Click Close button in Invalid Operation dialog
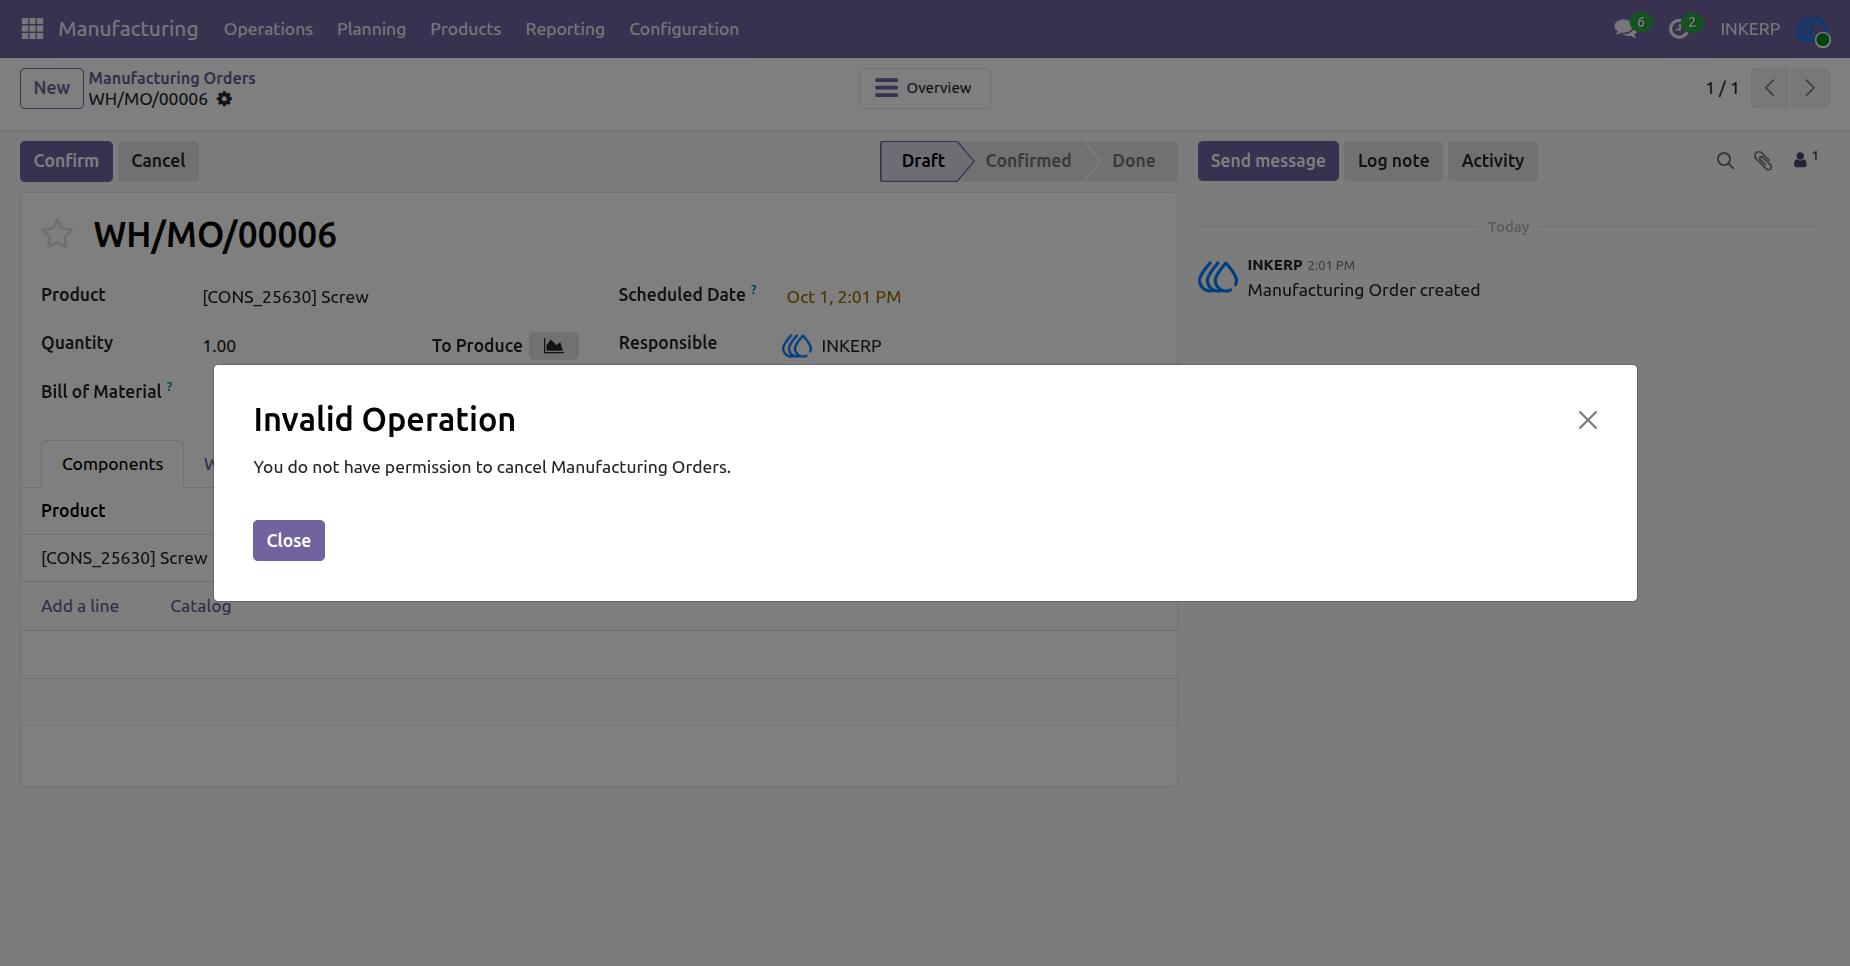 coord(289,541)
